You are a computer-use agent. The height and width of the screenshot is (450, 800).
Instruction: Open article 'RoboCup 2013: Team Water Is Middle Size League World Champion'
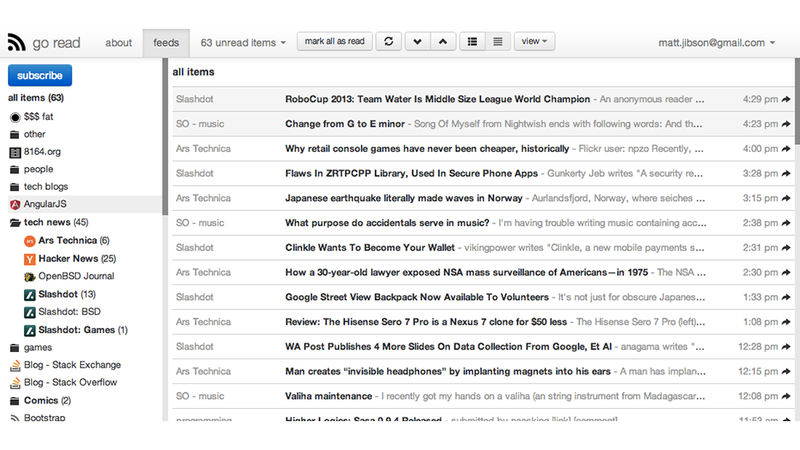(x=437, y=99)
